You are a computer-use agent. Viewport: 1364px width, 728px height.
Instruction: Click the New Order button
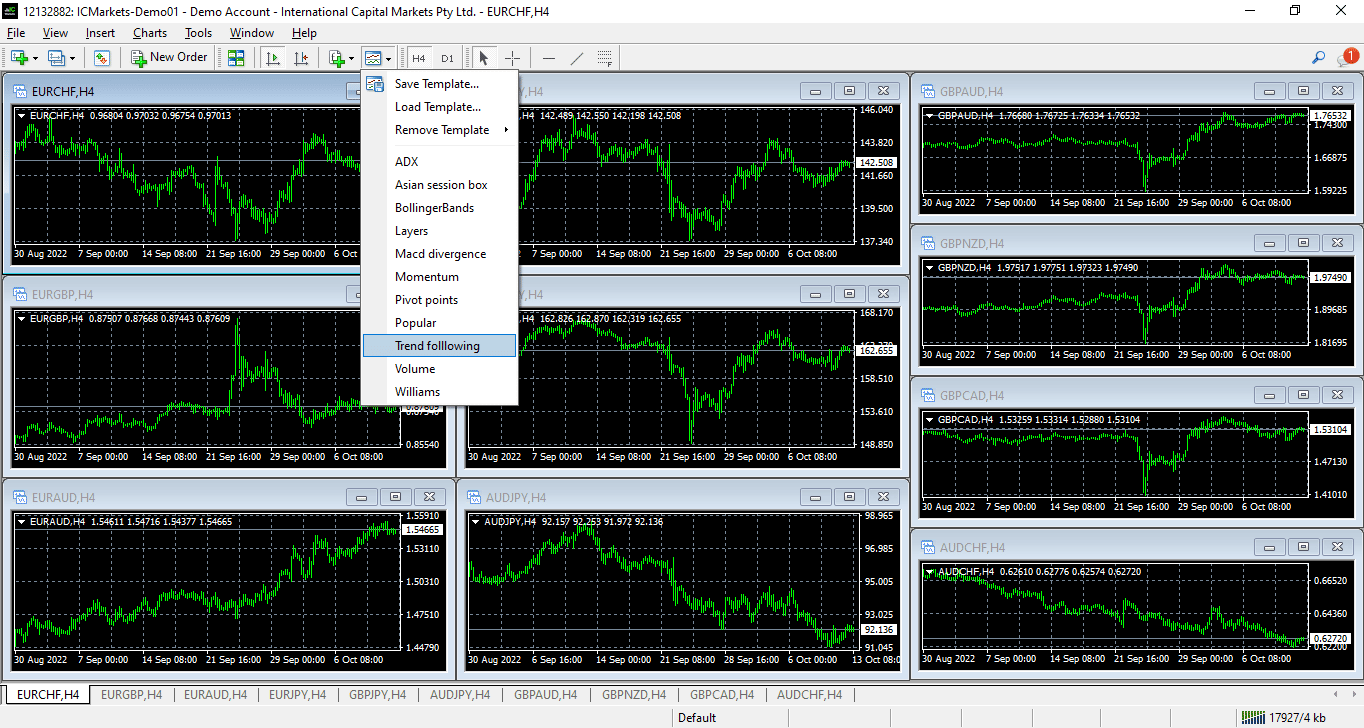tap(169, 58)
